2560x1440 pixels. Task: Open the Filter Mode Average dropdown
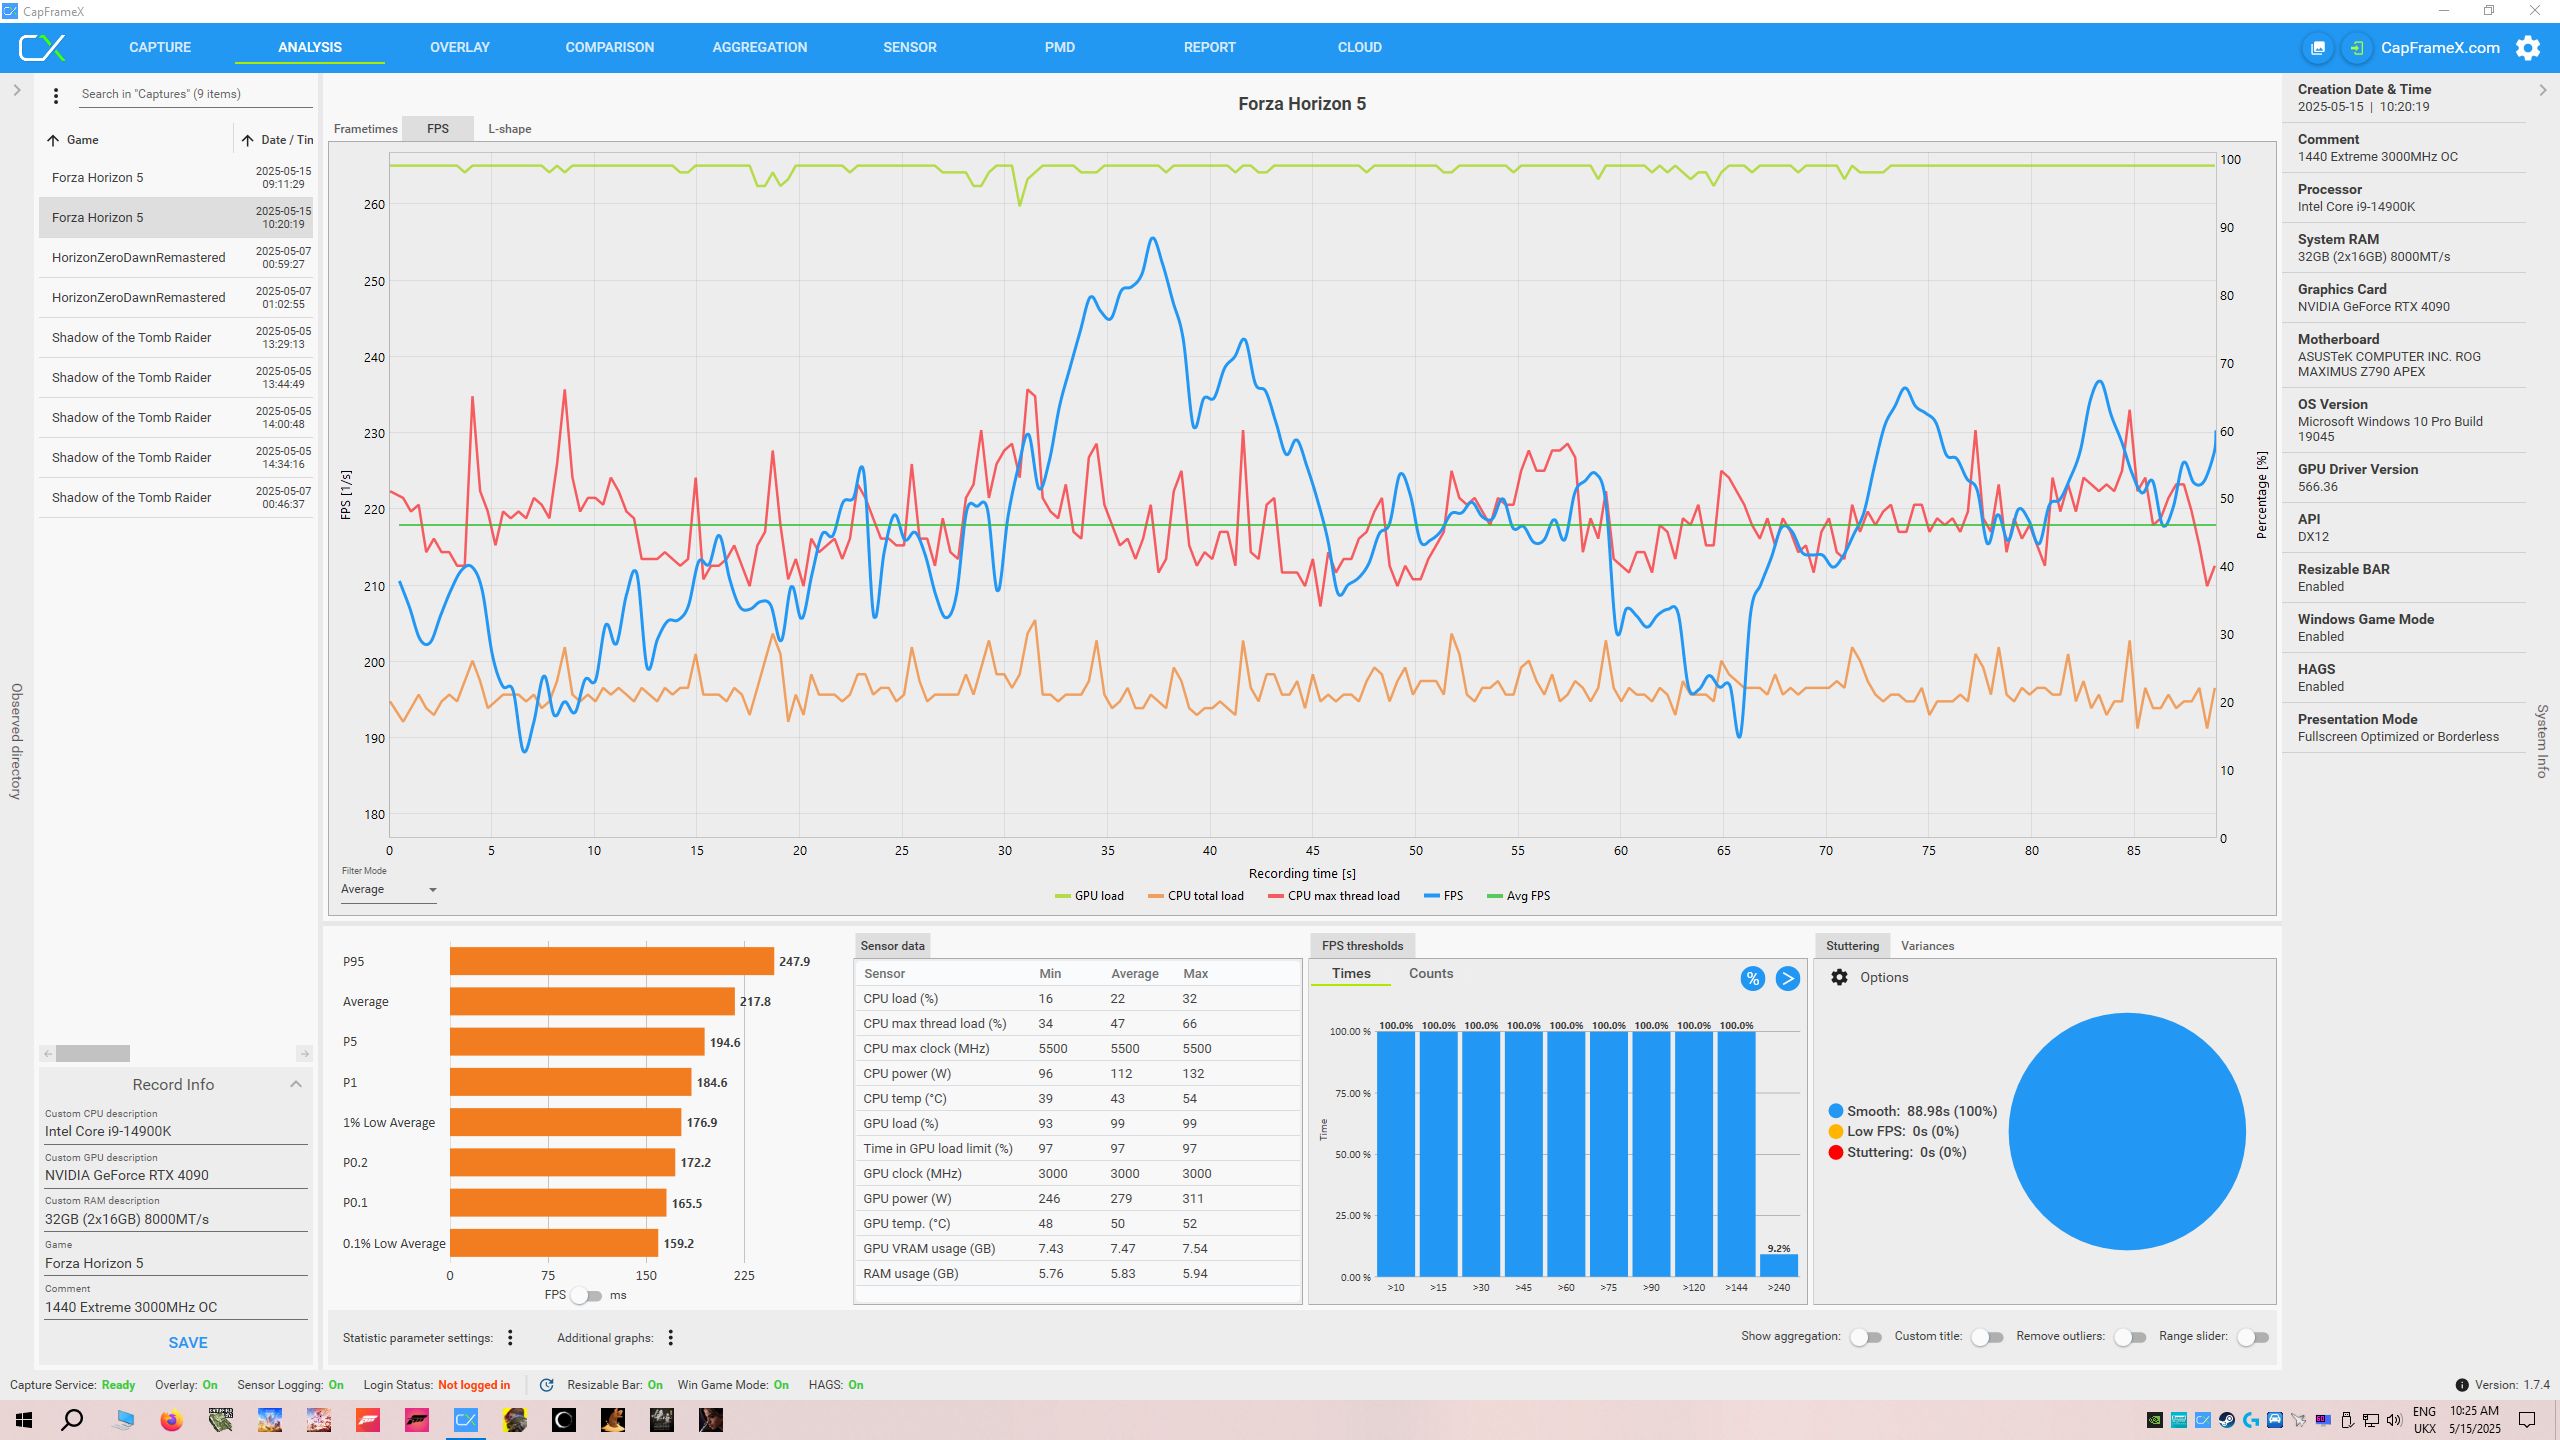389,890
